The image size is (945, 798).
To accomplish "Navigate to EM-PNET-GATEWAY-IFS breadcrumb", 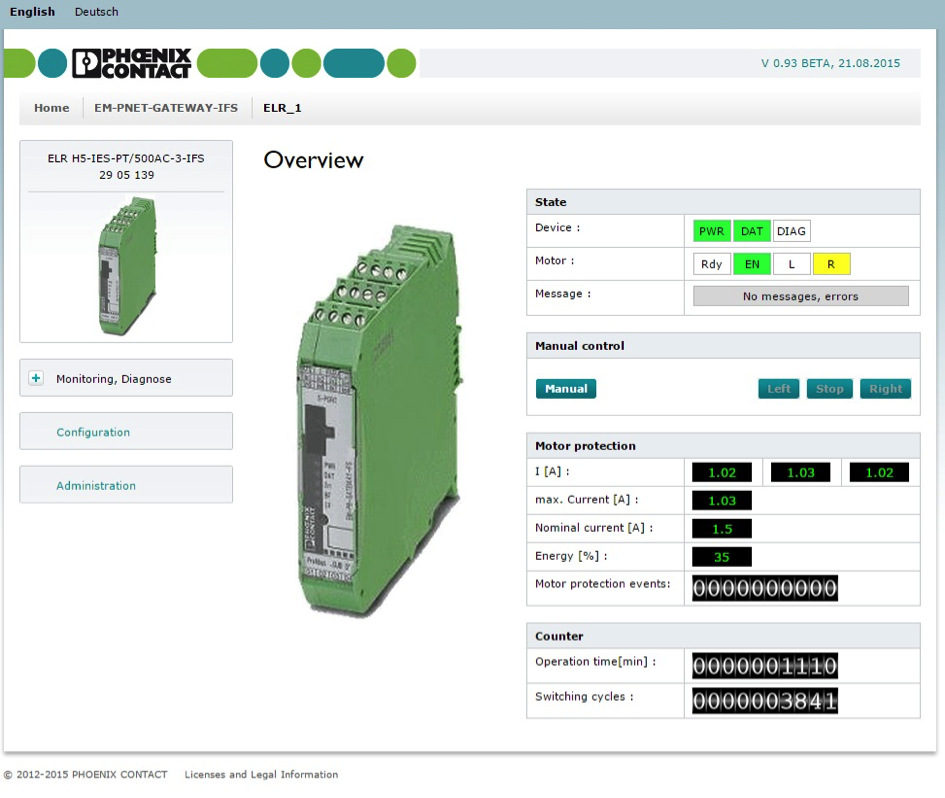I will point(166,108).
